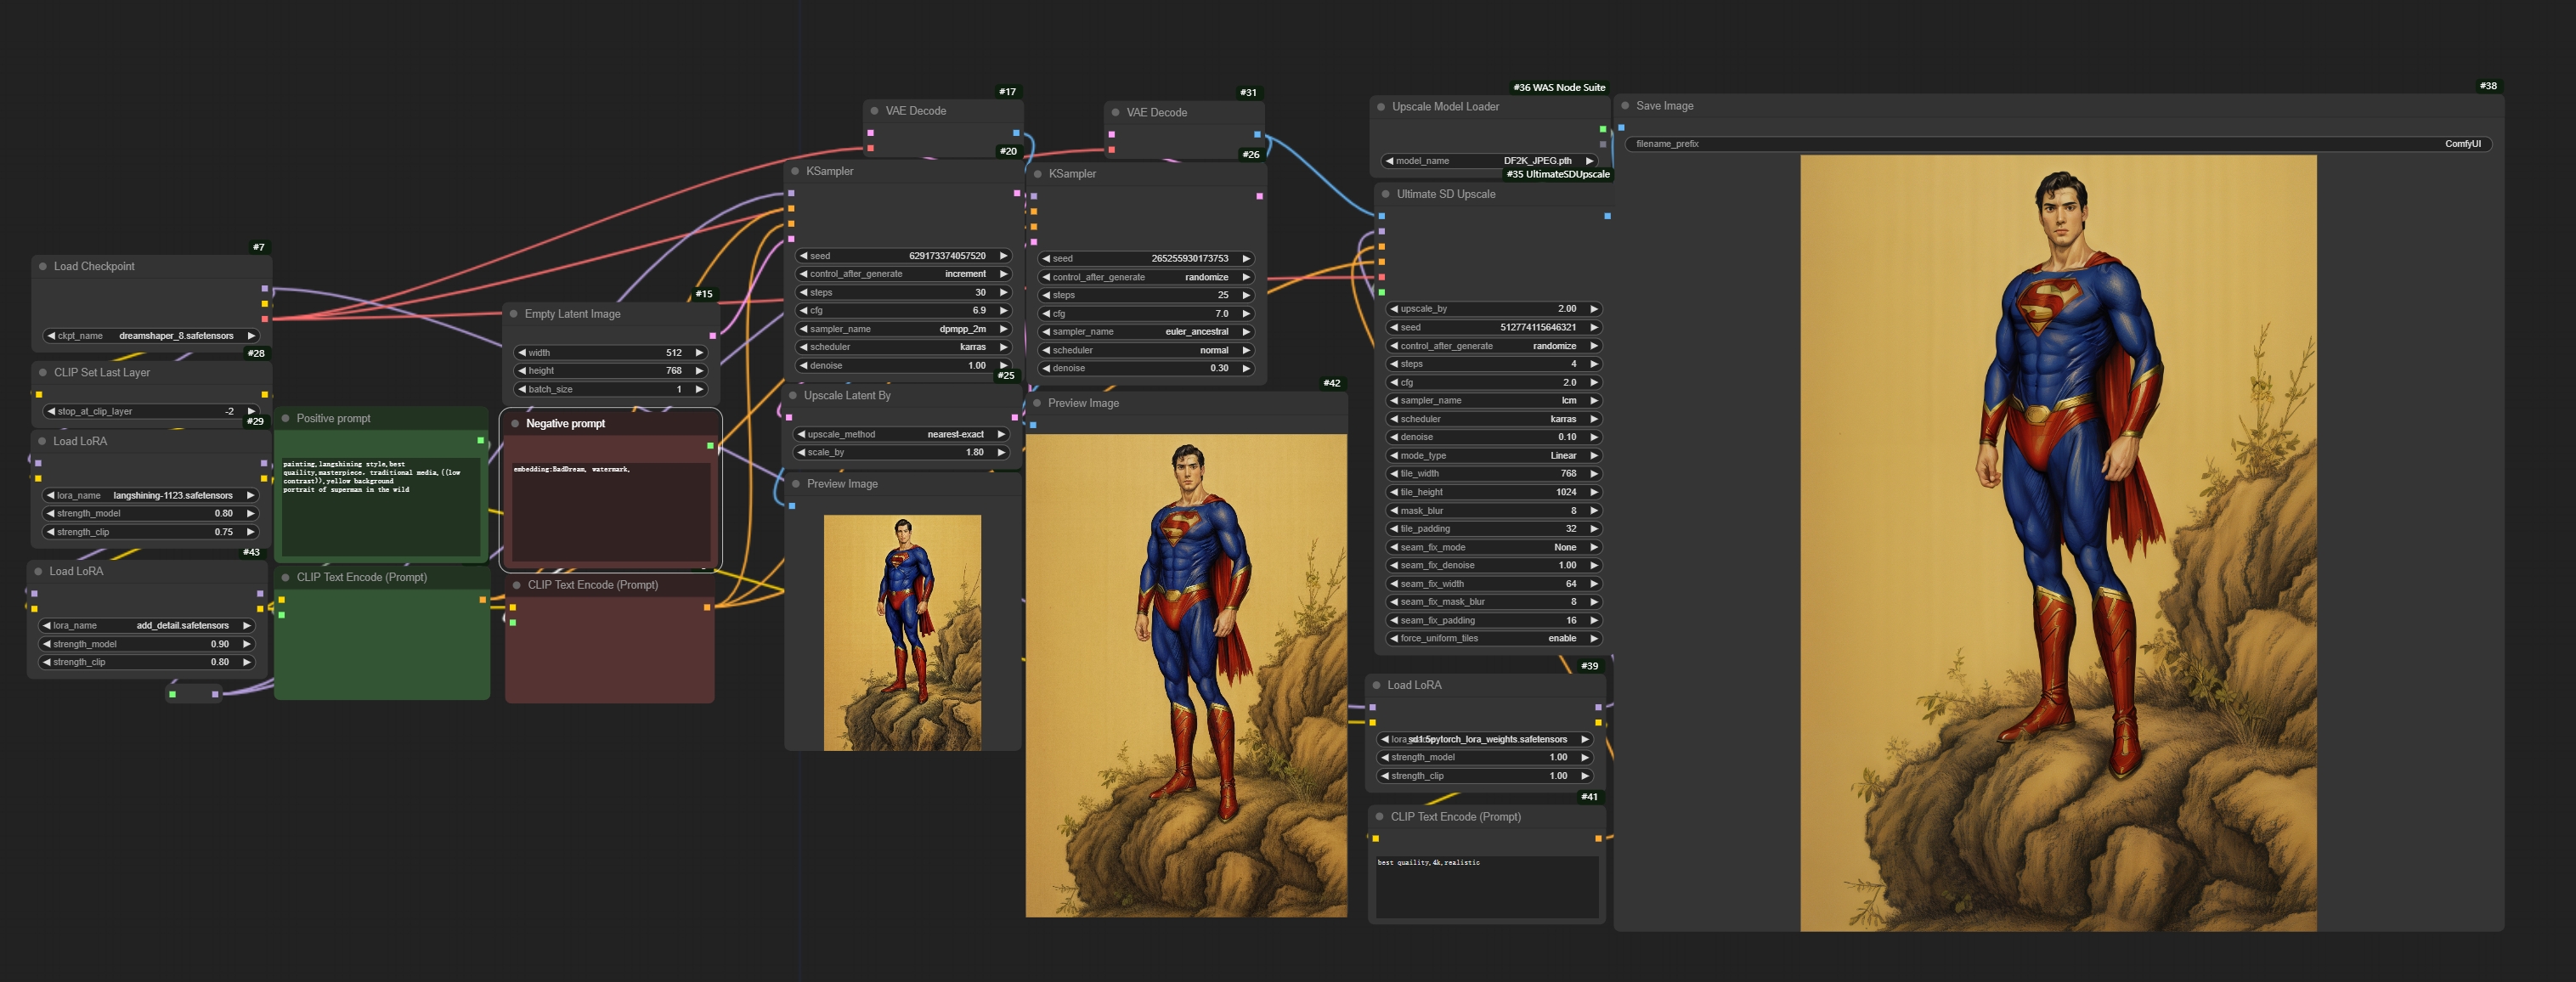Open upscale_method nearest-exact dropdown
Viewport: 2576px width, 982px height.
(900, 434)
